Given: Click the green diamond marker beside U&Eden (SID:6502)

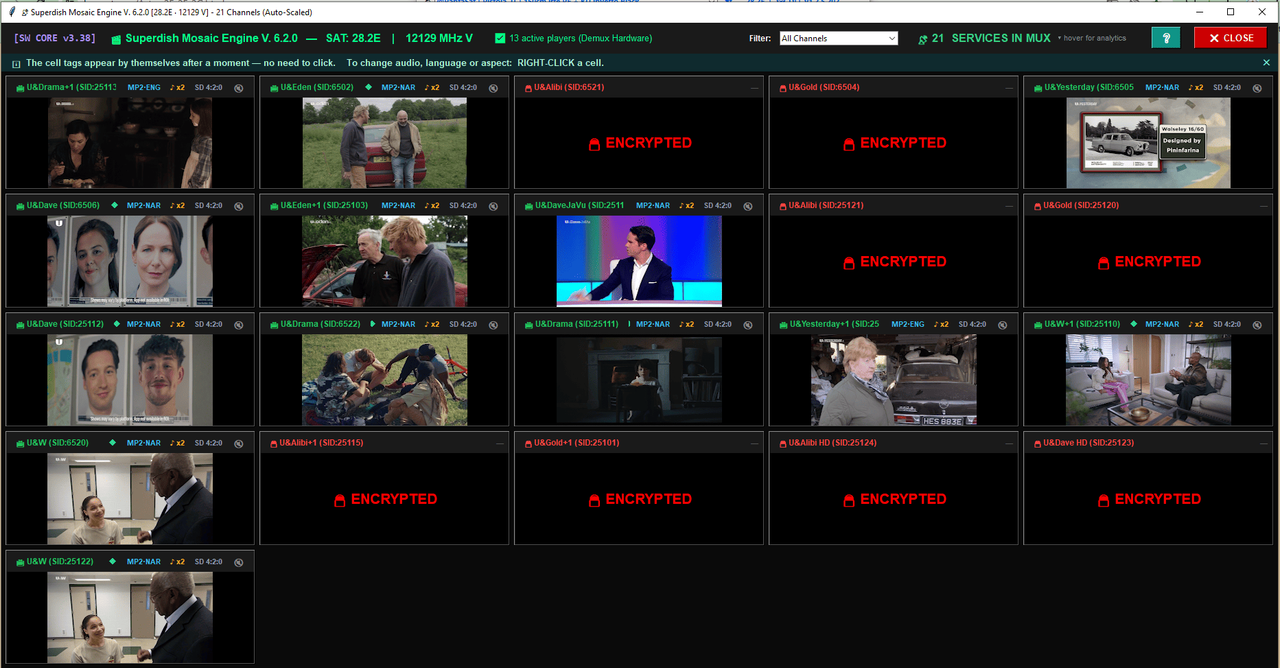Looking at the screenshot, I should [x=368, y=87].
